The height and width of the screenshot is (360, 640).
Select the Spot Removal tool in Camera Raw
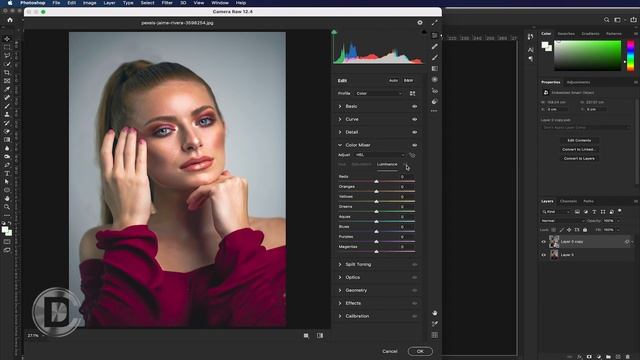click(435, 47)
